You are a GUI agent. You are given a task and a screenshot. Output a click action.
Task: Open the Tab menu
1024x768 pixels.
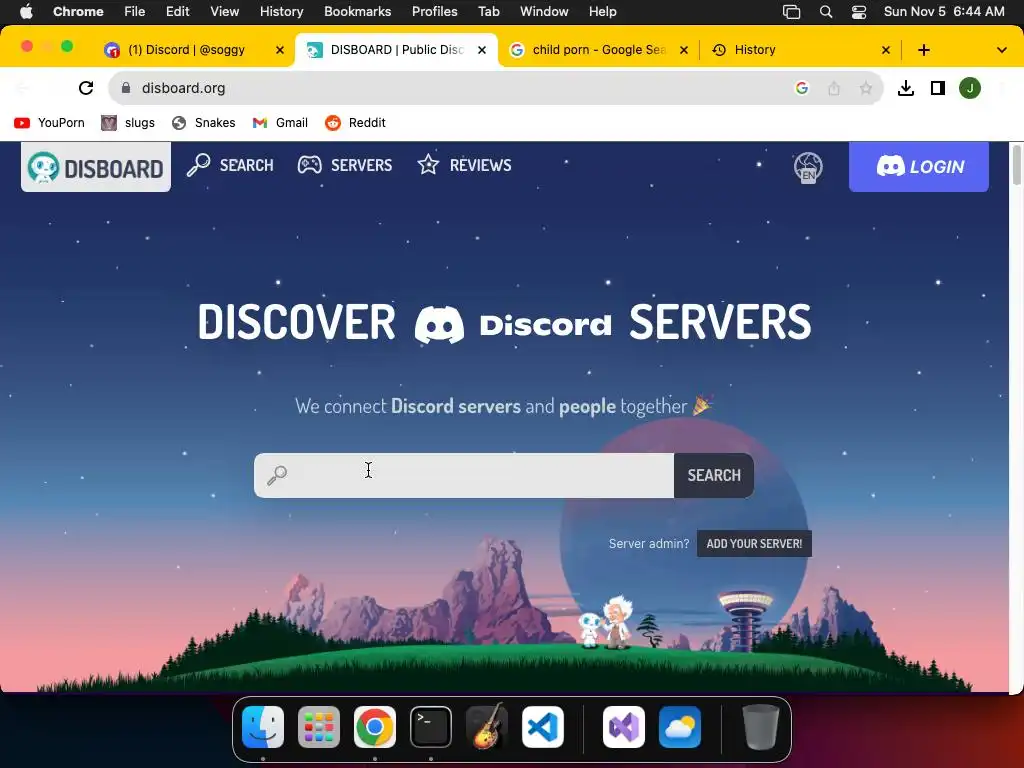[488, 12]
